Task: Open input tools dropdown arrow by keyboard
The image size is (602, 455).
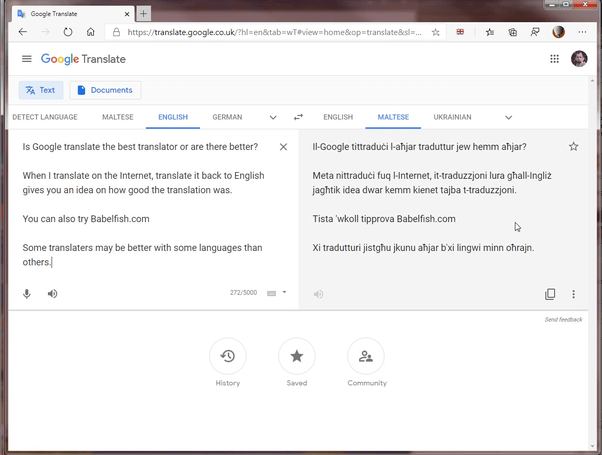Action: 284,292
